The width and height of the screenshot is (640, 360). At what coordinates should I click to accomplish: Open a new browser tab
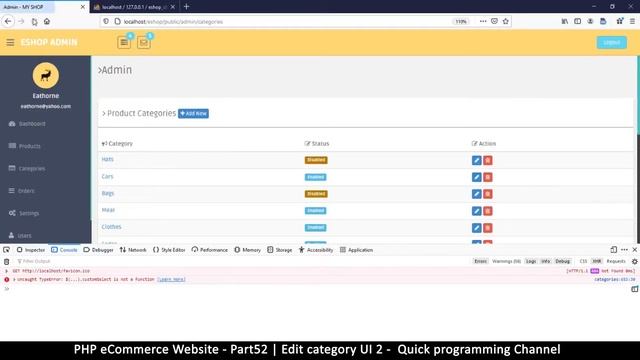coord(187,7)
